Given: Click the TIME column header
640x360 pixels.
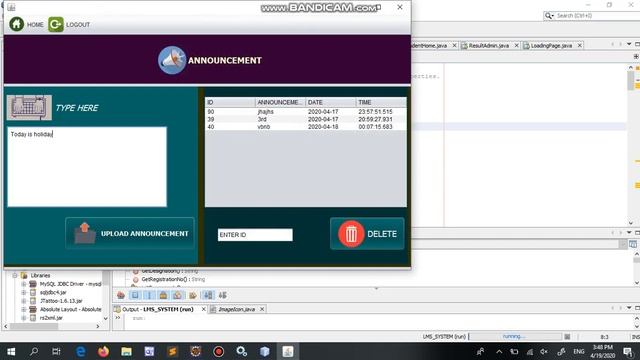Looking at the screenshot, I should 381,102.
